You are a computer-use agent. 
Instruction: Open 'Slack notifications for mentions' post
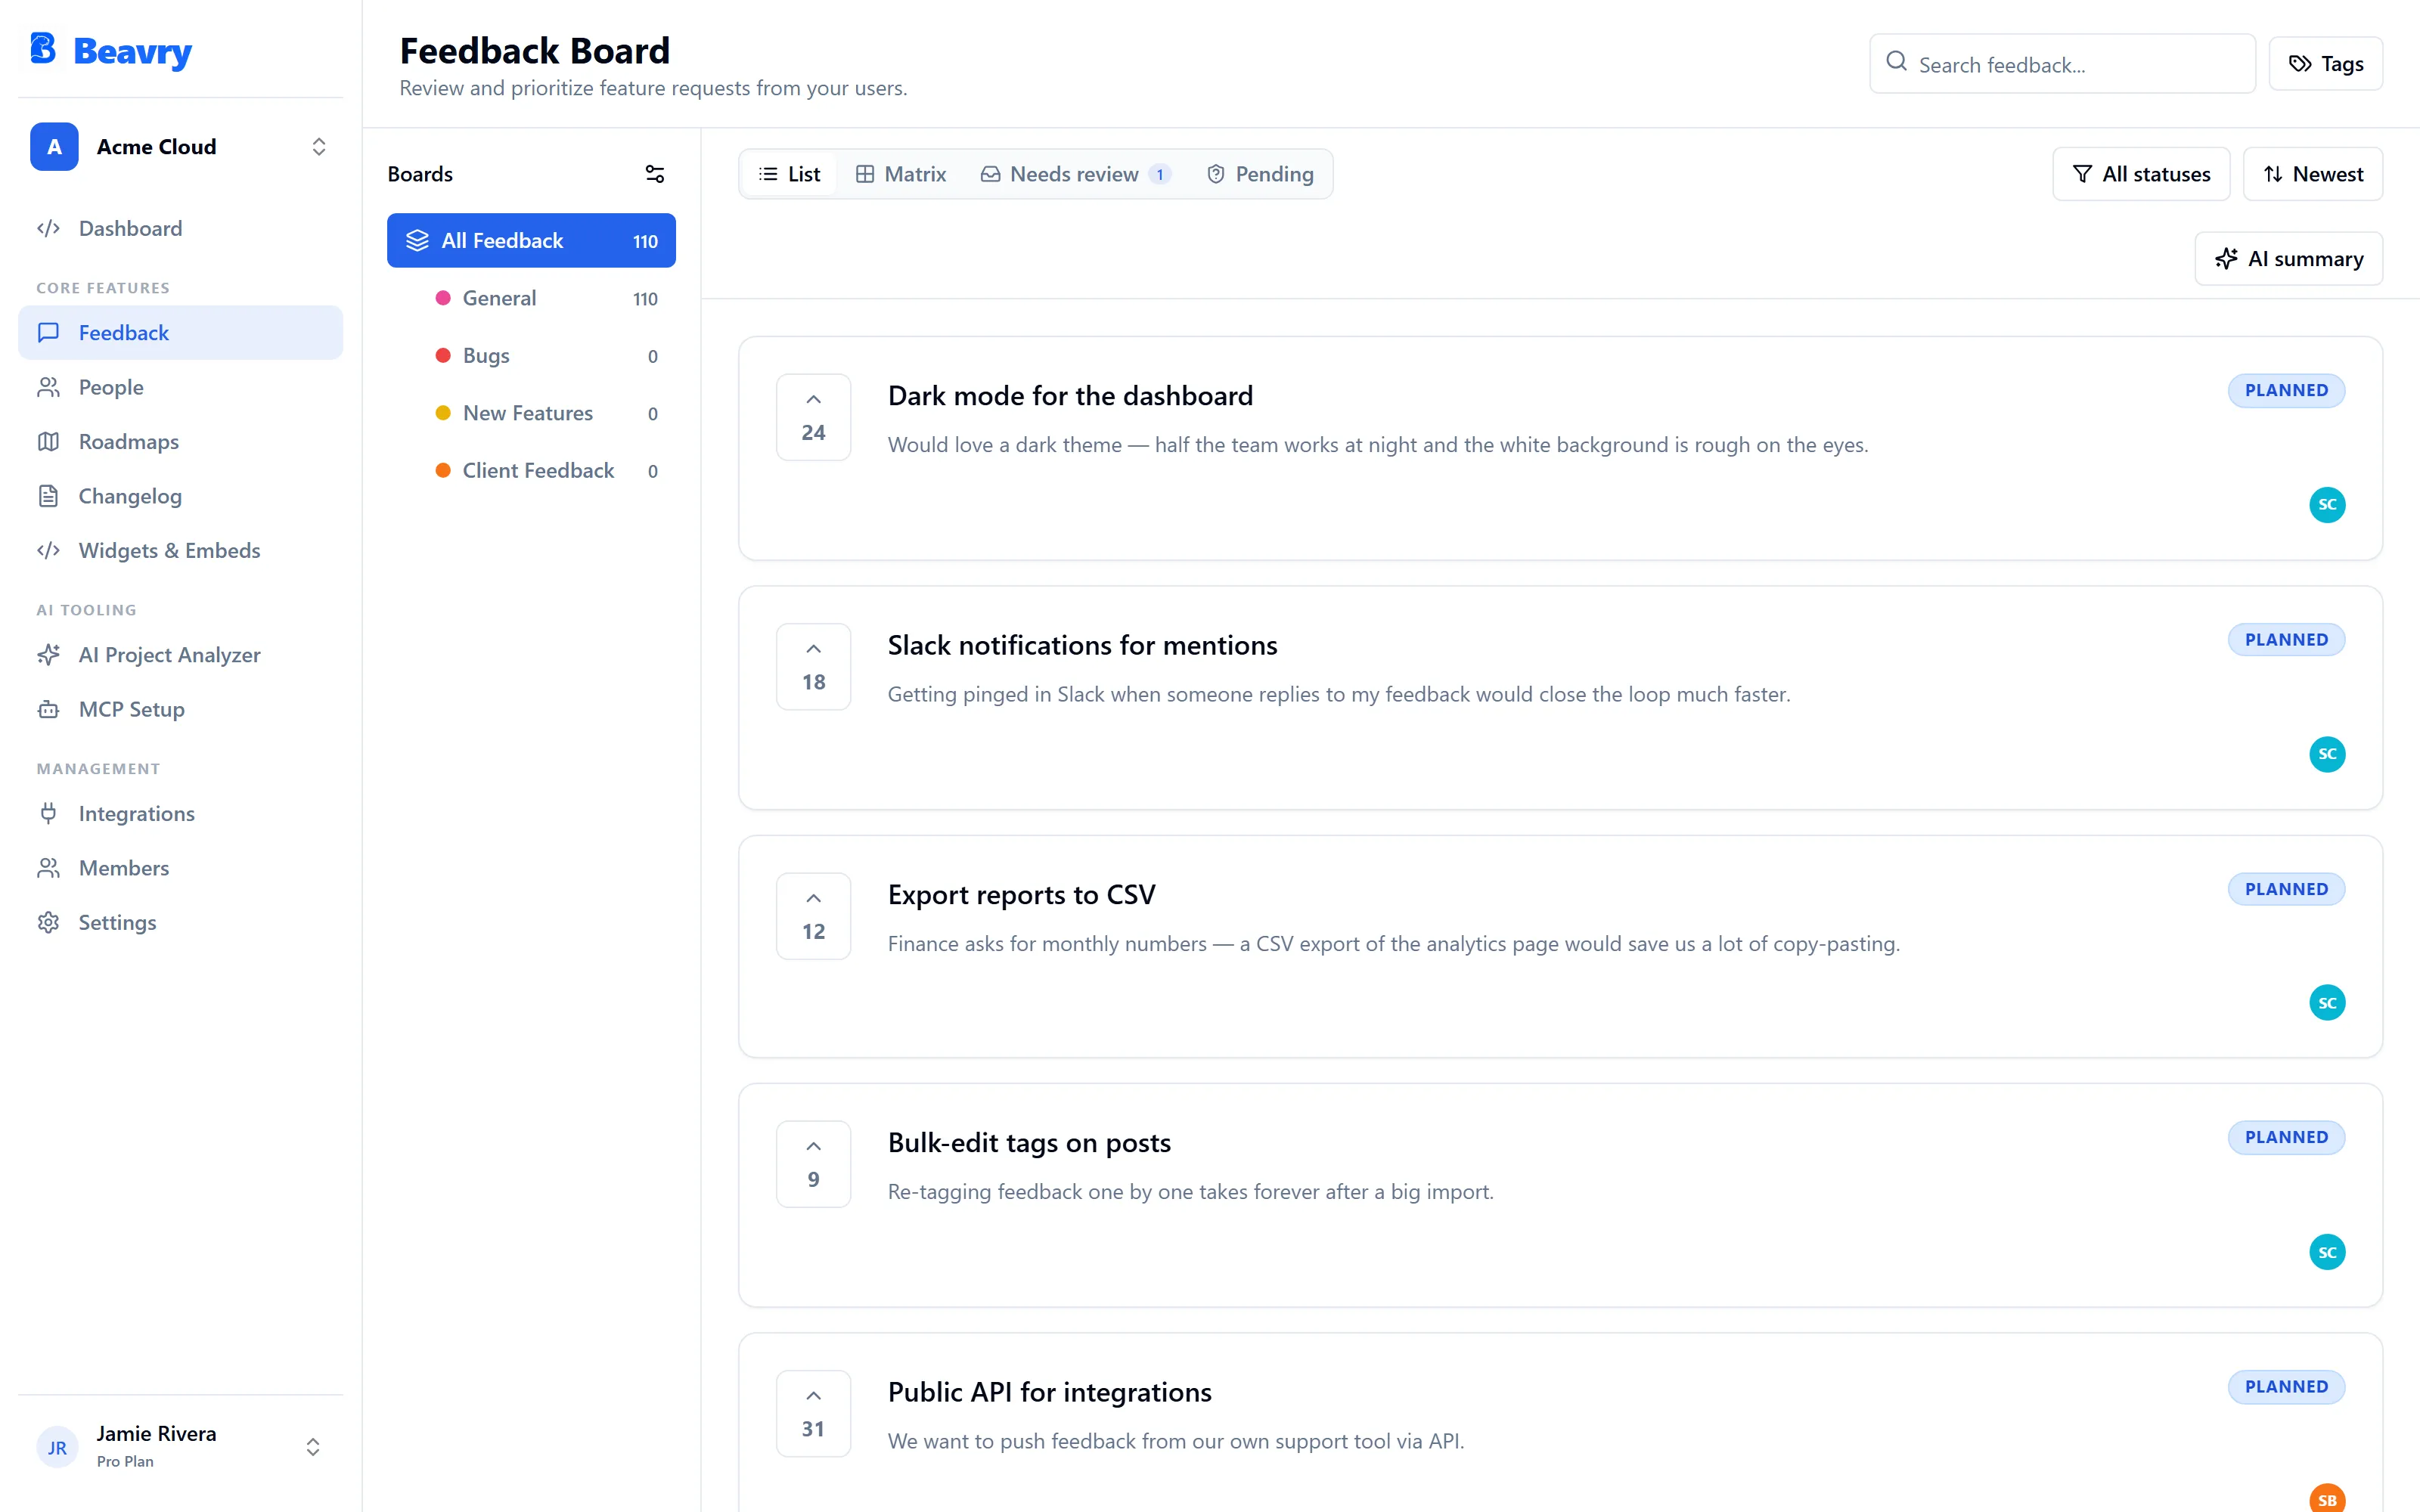[x=1082, y=646]
